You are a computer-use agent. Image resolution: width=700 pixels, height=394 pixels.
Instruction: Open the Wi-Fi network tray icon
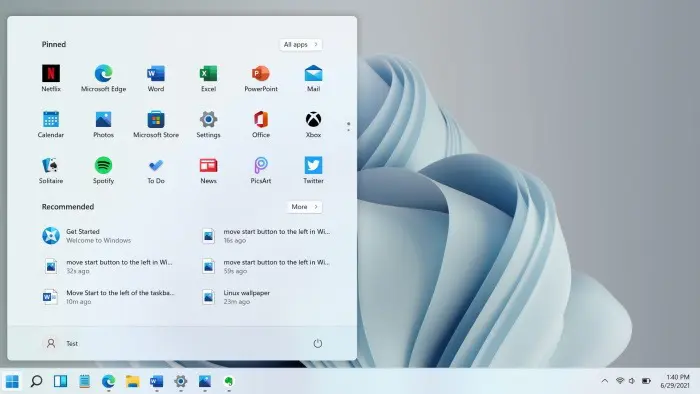click(620, 381)
